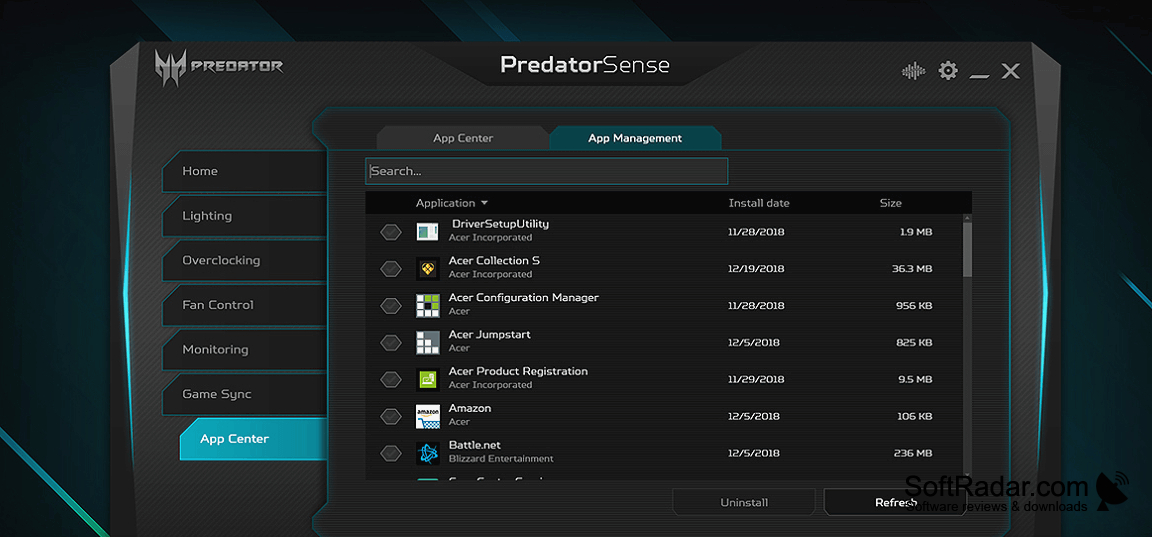
Task: Click the Predator logo
Action: tap(219, 67)
